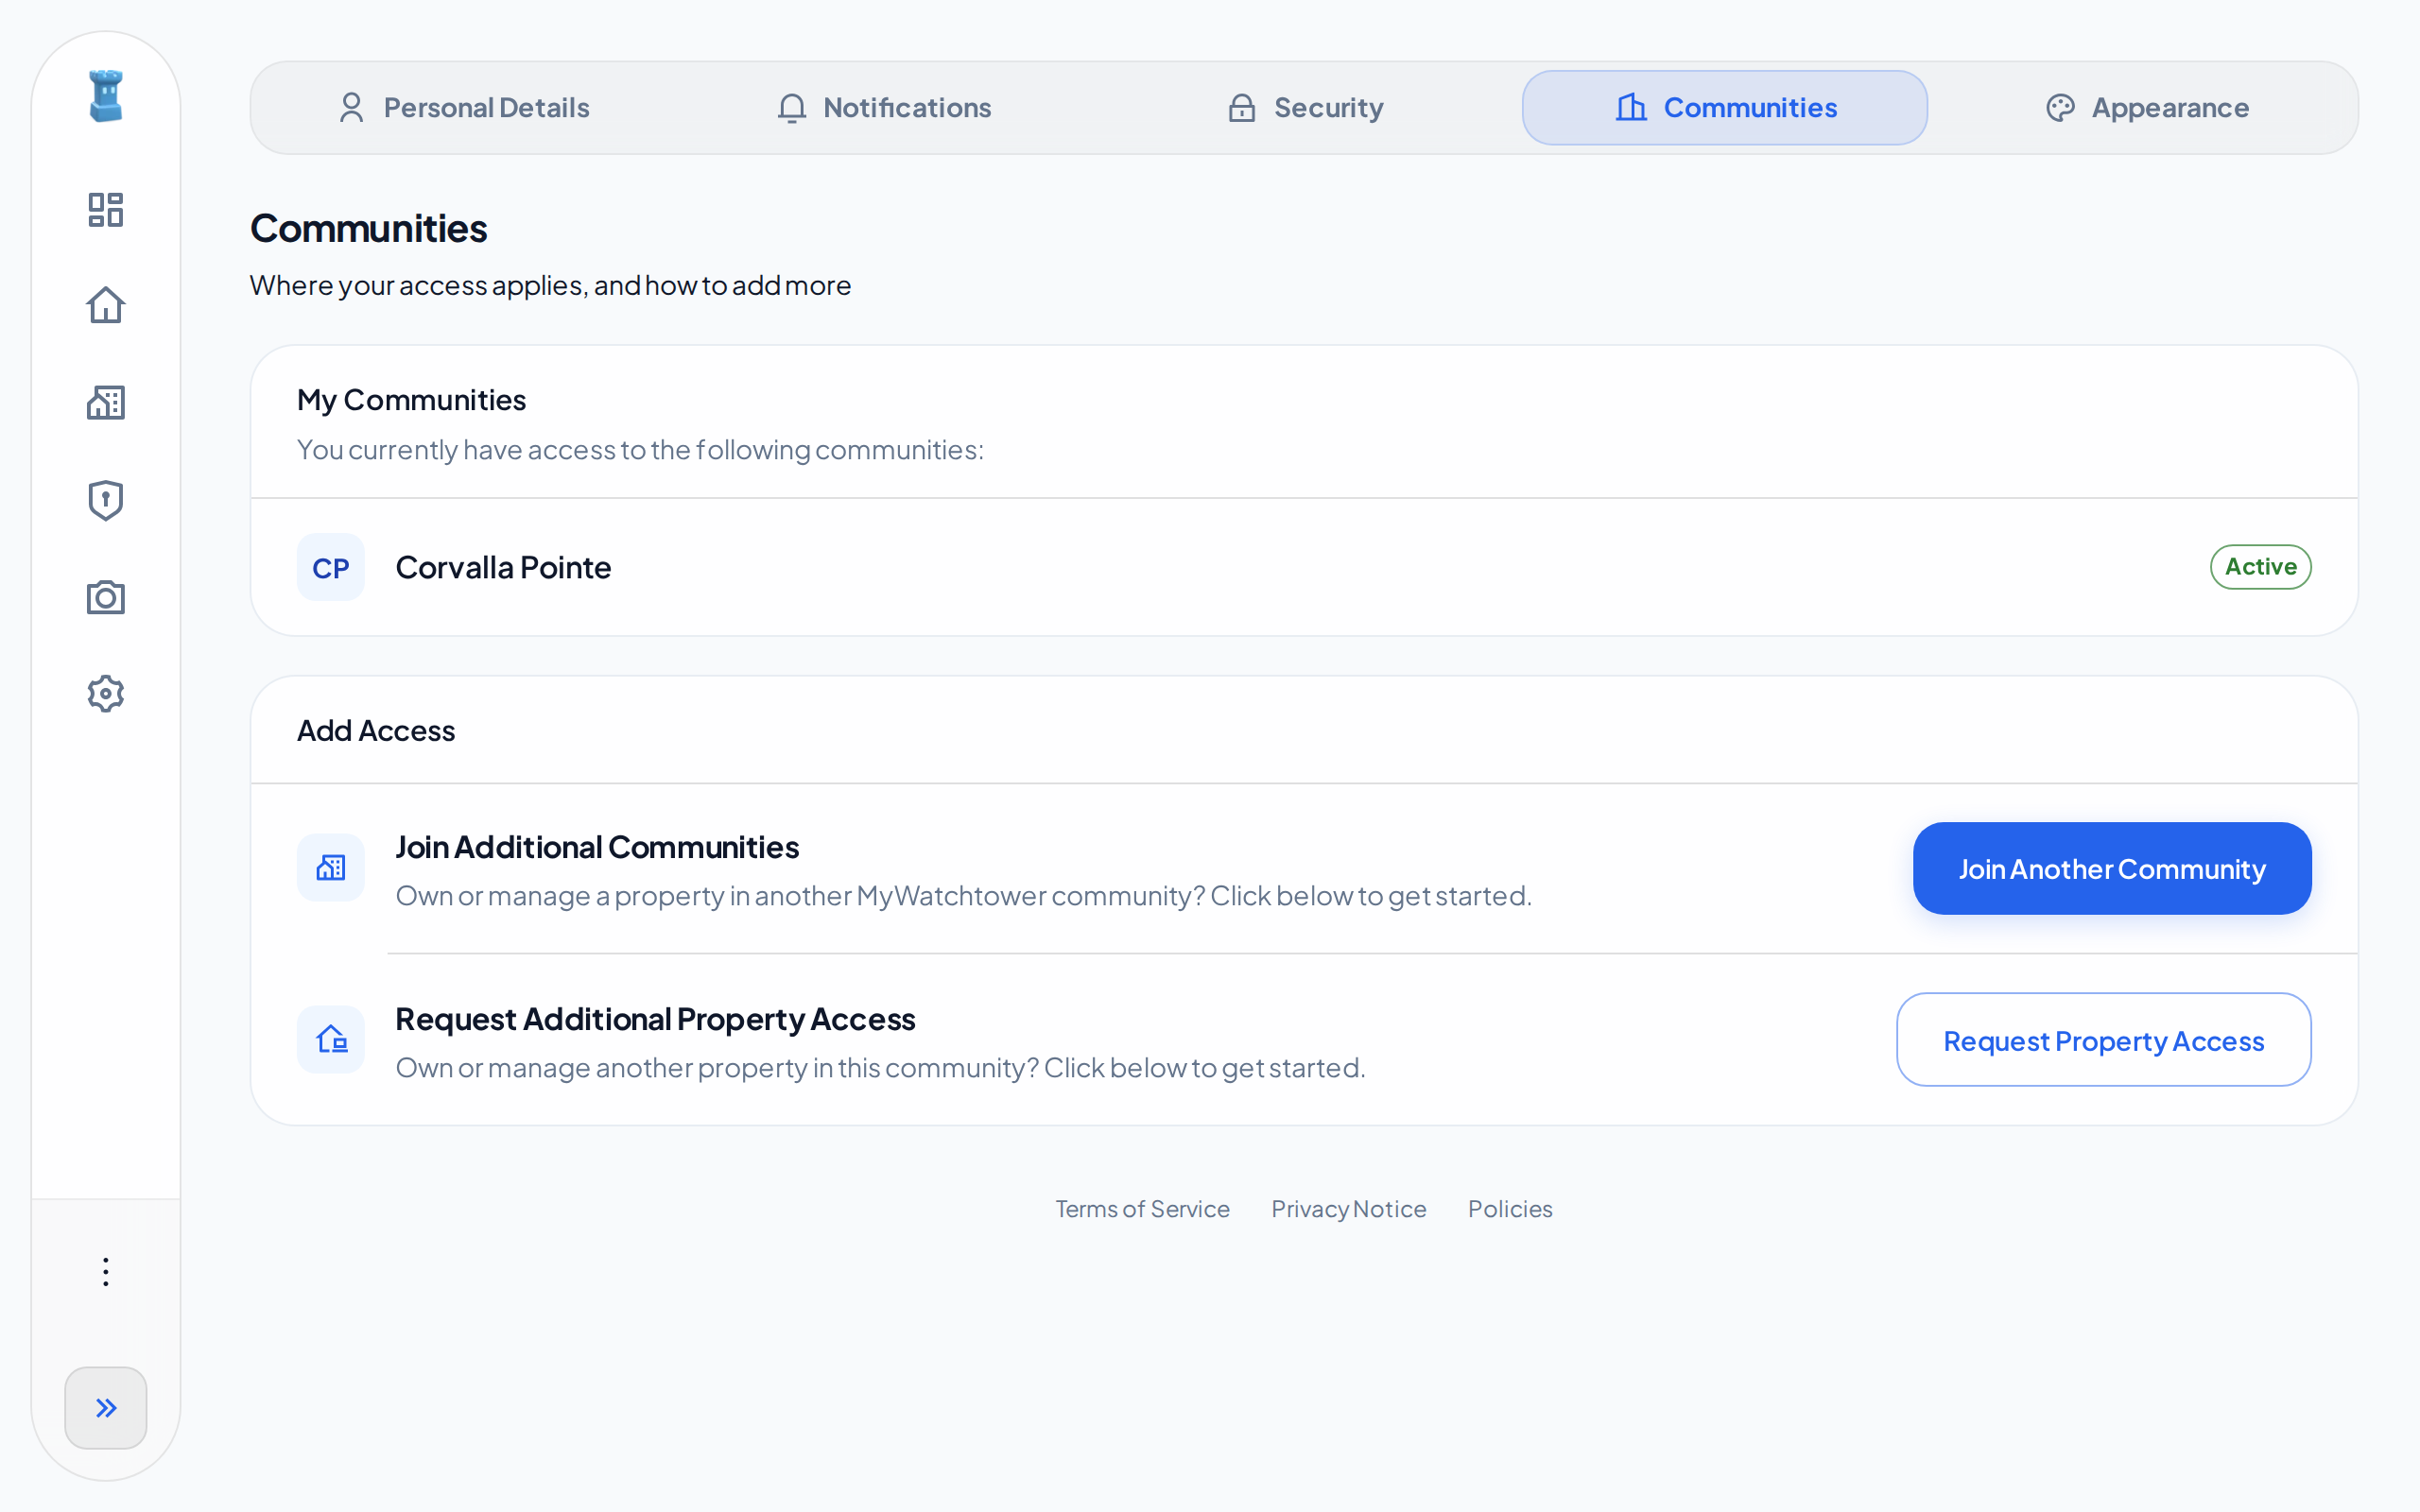The width and height of the screenshot is (2420, 1512).
Task: Click the My Communities heading
Action: click(411, 400)
